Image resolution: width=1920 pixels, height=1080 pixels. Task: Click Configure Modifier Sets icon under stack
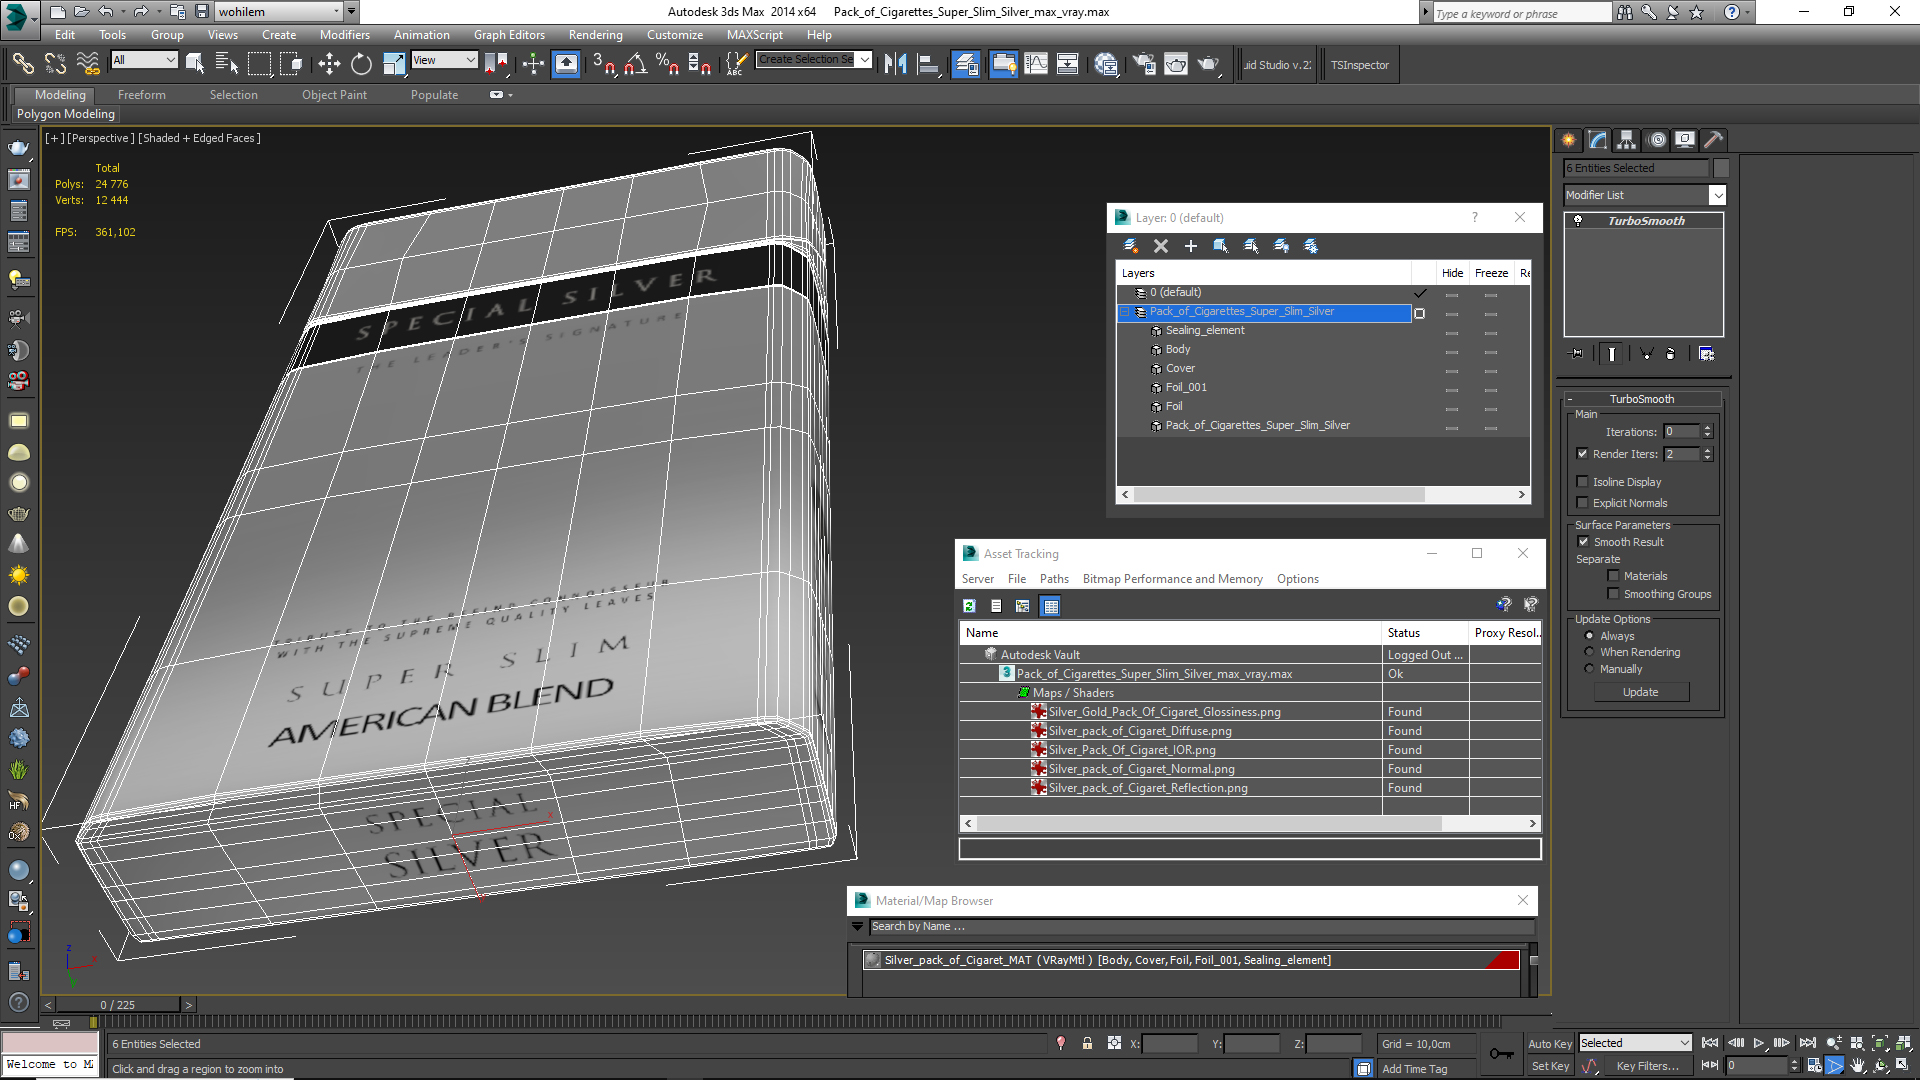[1707, 354]
